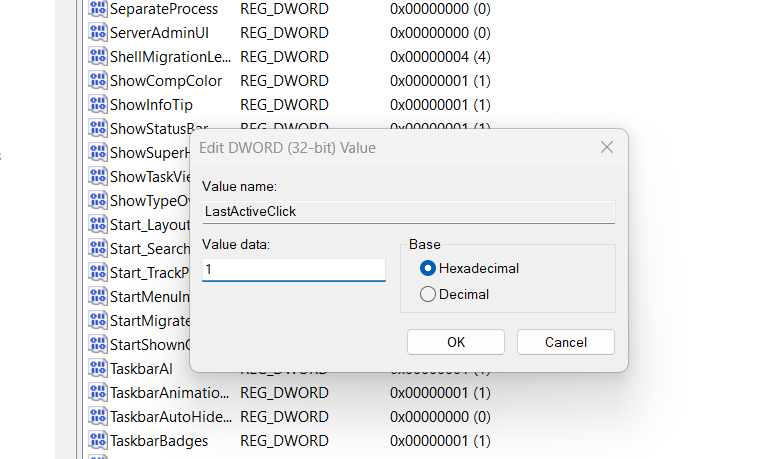
Task: Select the StartMenuInit registry value
Action: [x=150, y=297]
